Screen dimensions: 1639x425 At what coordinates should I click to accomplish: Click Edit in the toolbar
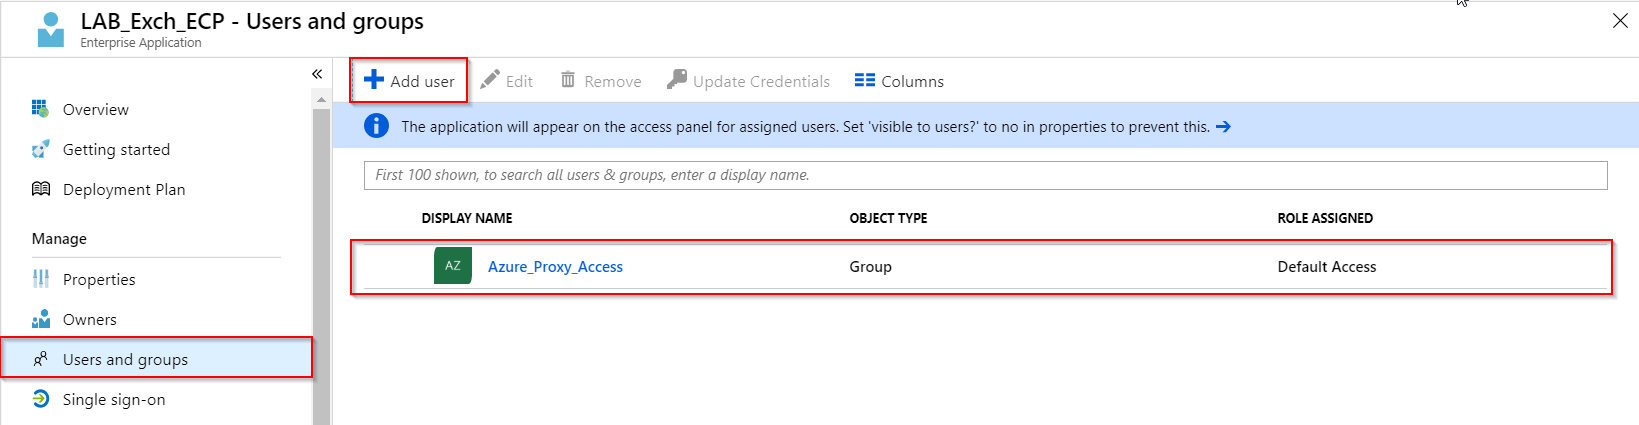(506, 81)
